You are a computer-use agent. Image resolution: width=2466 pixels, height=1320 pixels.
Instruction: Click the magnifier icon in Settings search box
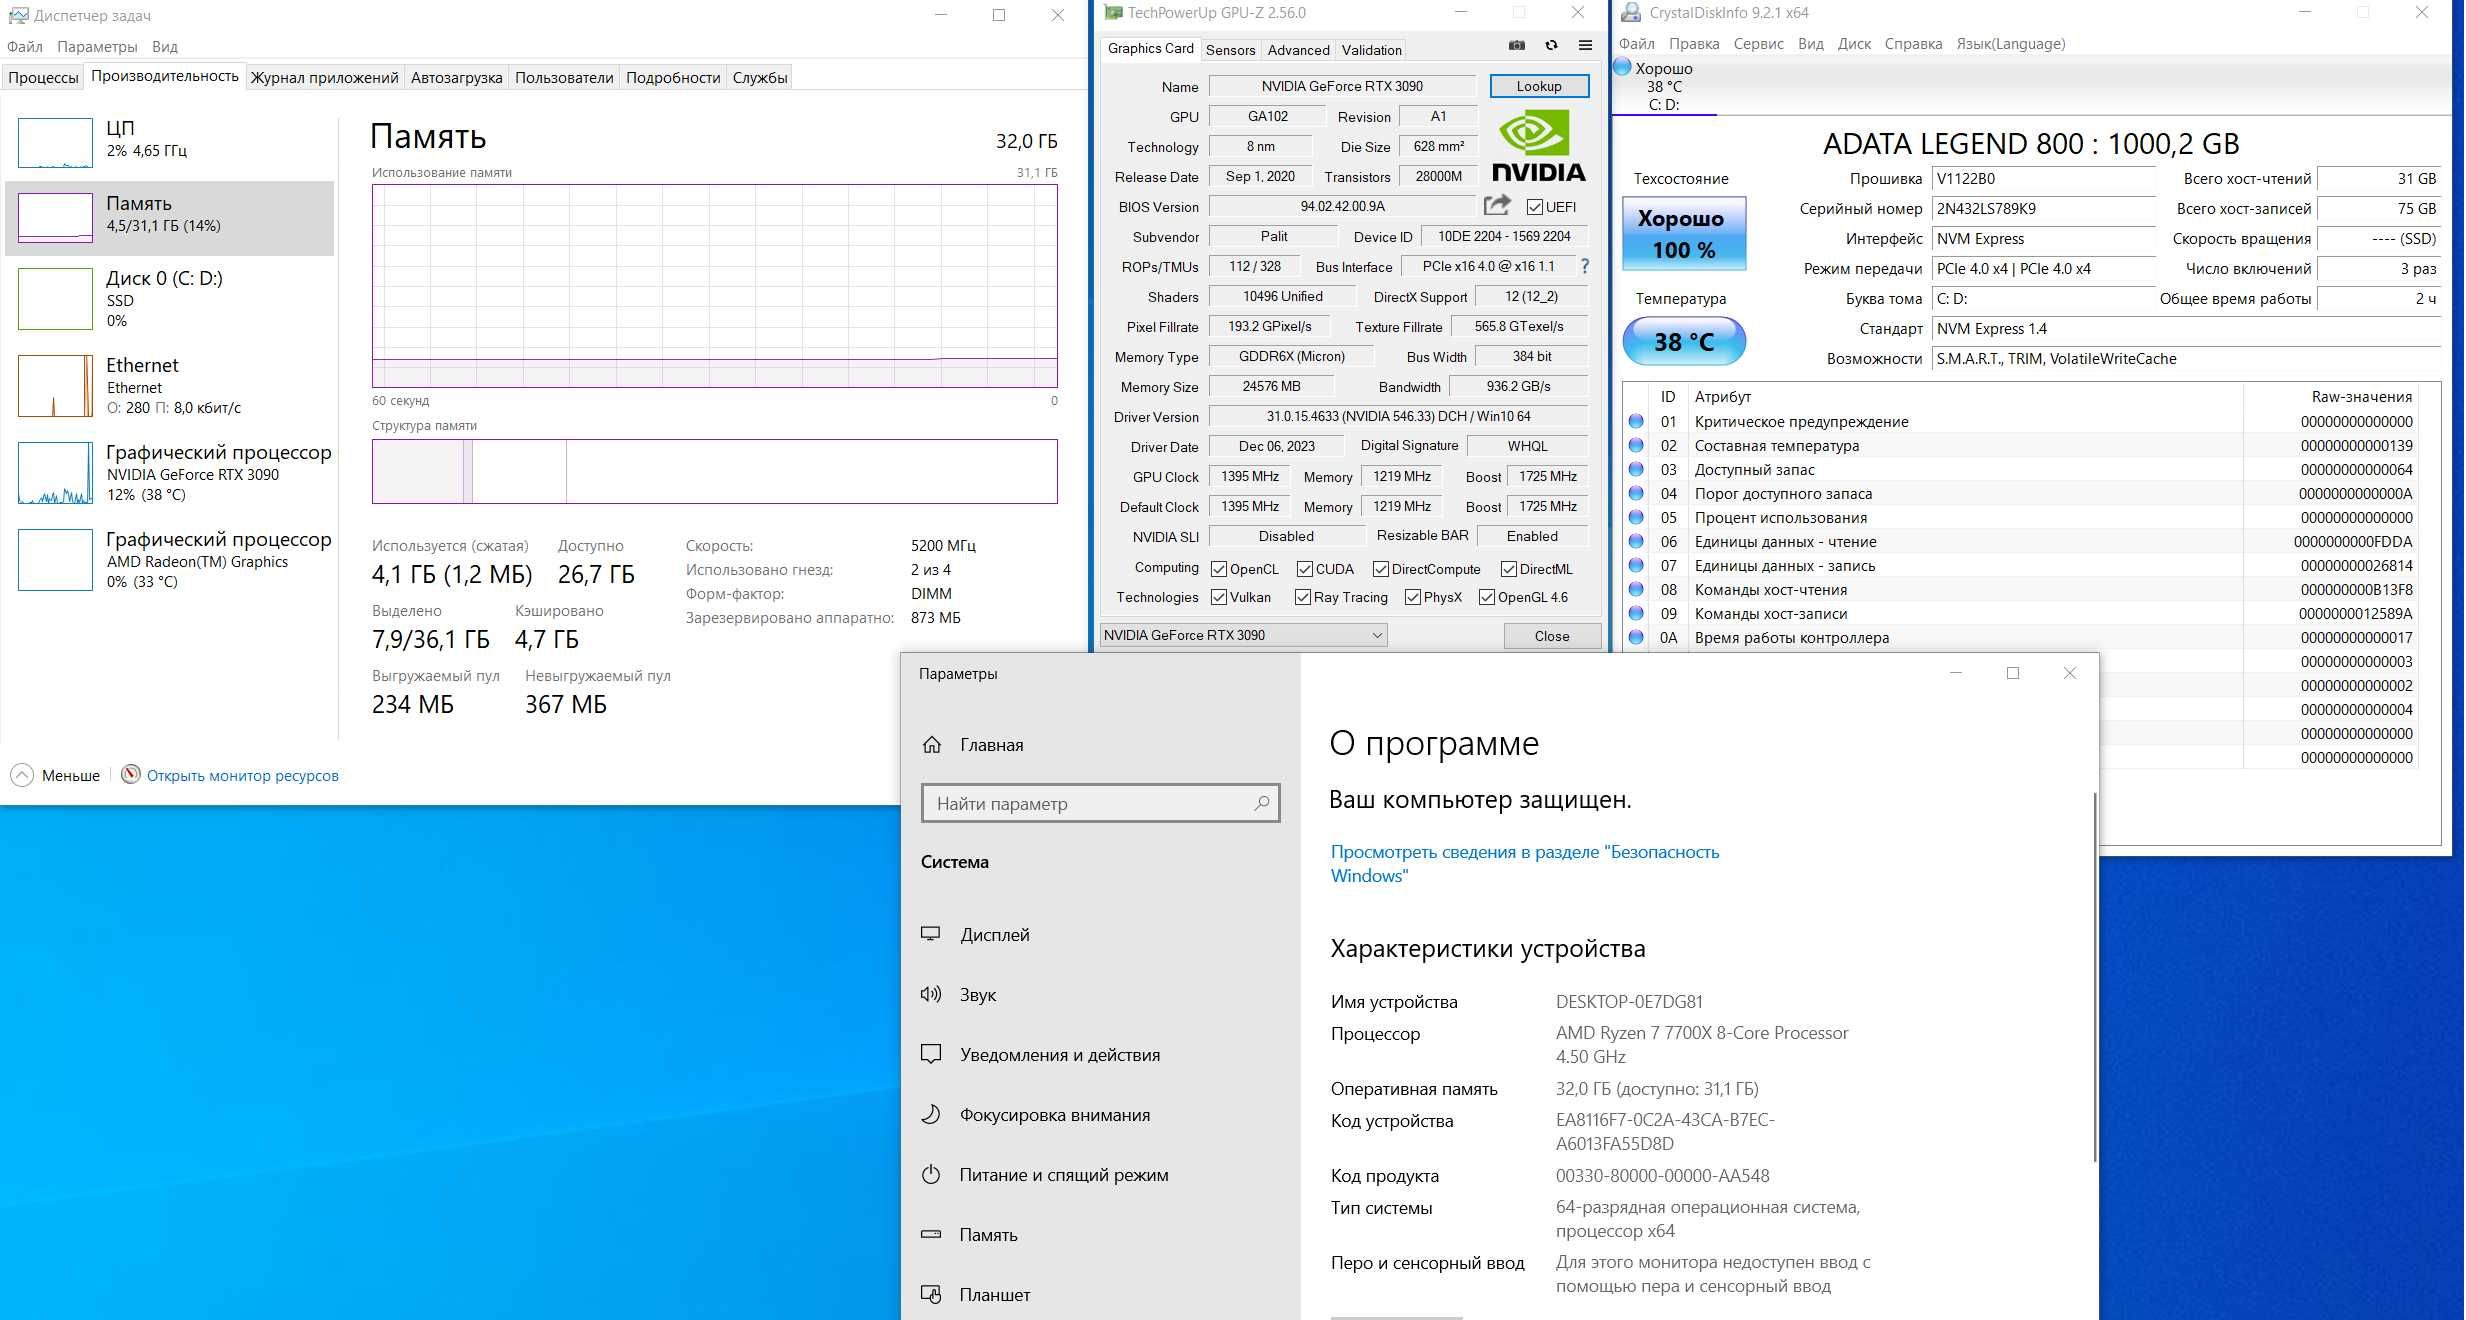(1262, 803)
